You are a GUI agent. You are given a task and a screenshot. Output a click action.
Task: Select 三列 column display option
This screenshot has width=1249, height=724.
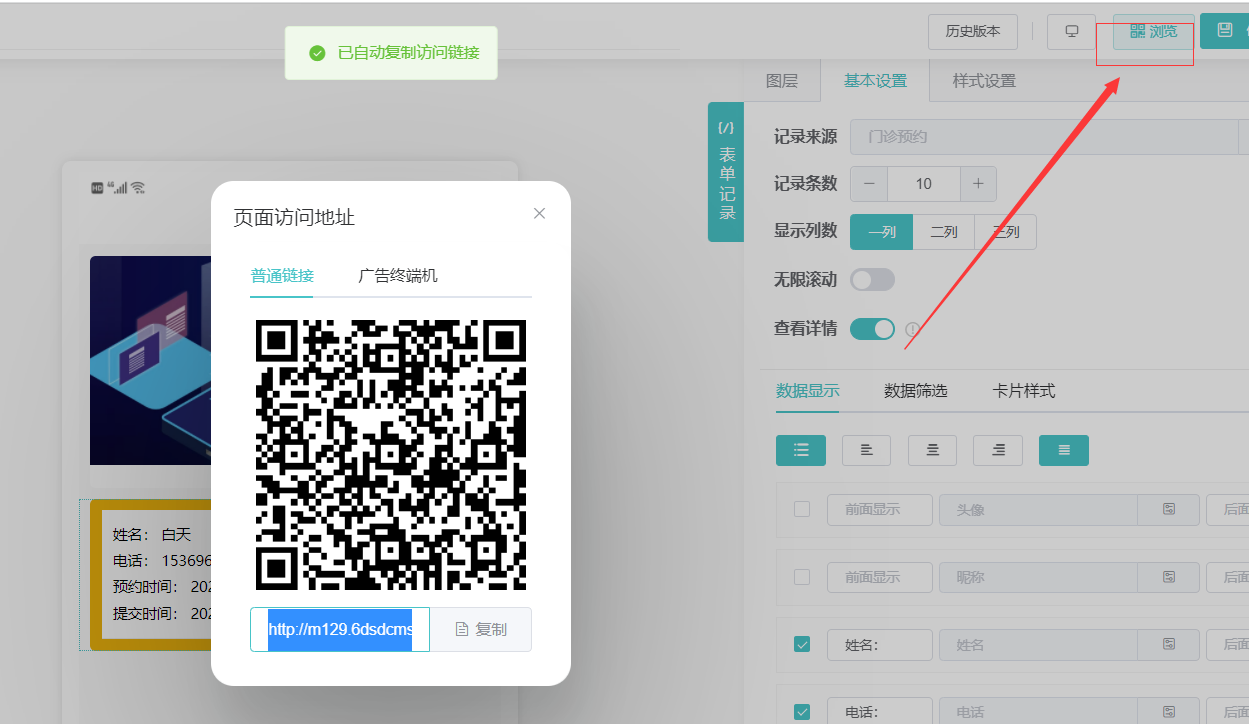(1006, 232)
